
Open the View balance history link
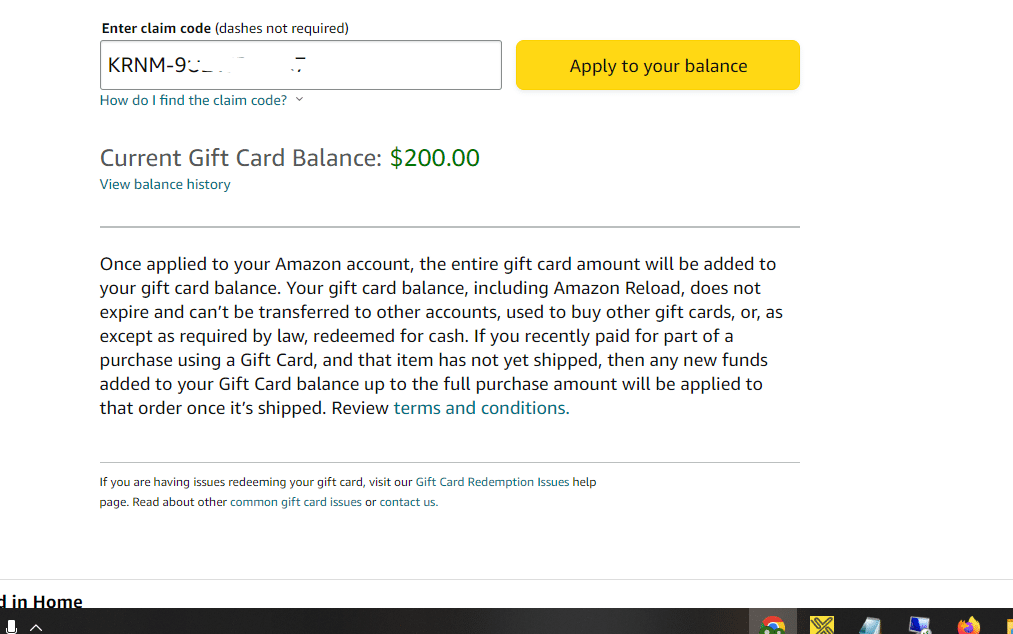[x=165, y=184]
